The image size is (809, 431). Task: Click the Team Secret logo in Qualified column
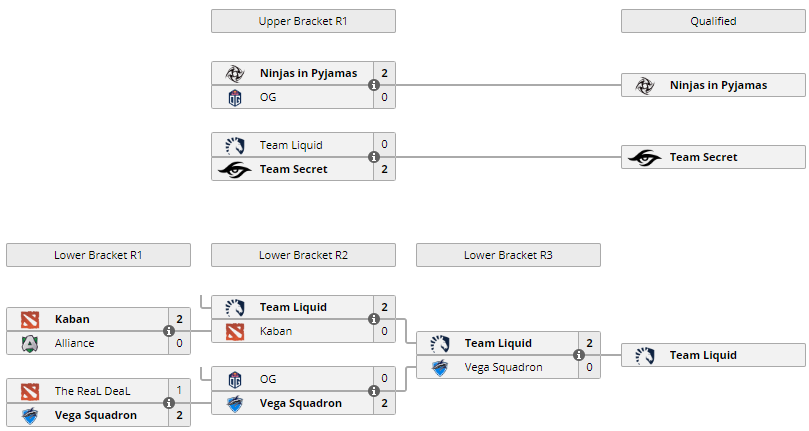pos(644,157)
